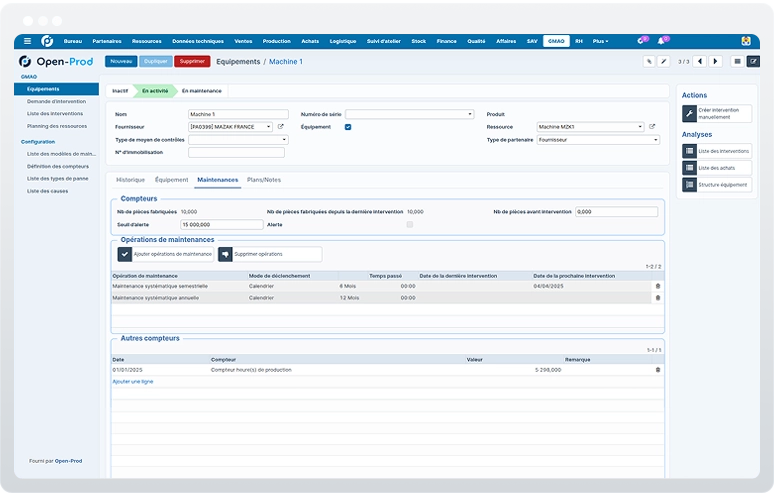Image resolution: width=774 pixels, height=493 pixels.
Task: Open the Plus menu in top bar
Action: click(600, 41)
